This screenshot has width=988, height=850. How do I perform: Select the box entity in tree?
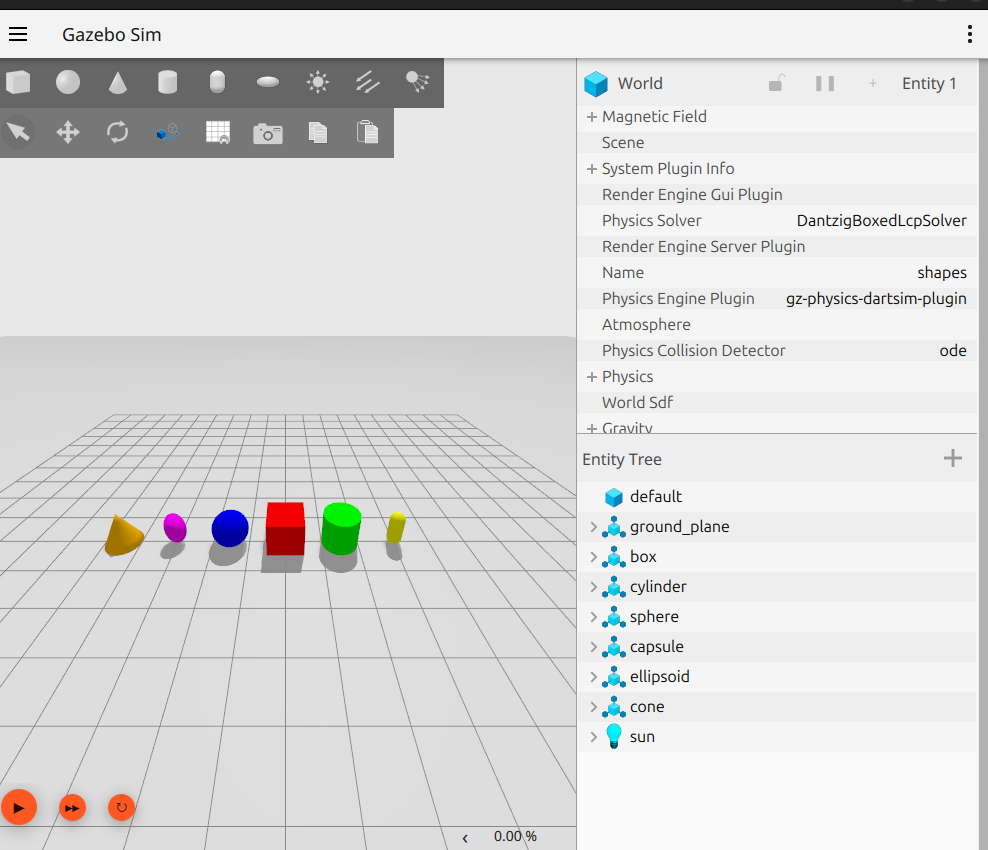coord(777,556)
